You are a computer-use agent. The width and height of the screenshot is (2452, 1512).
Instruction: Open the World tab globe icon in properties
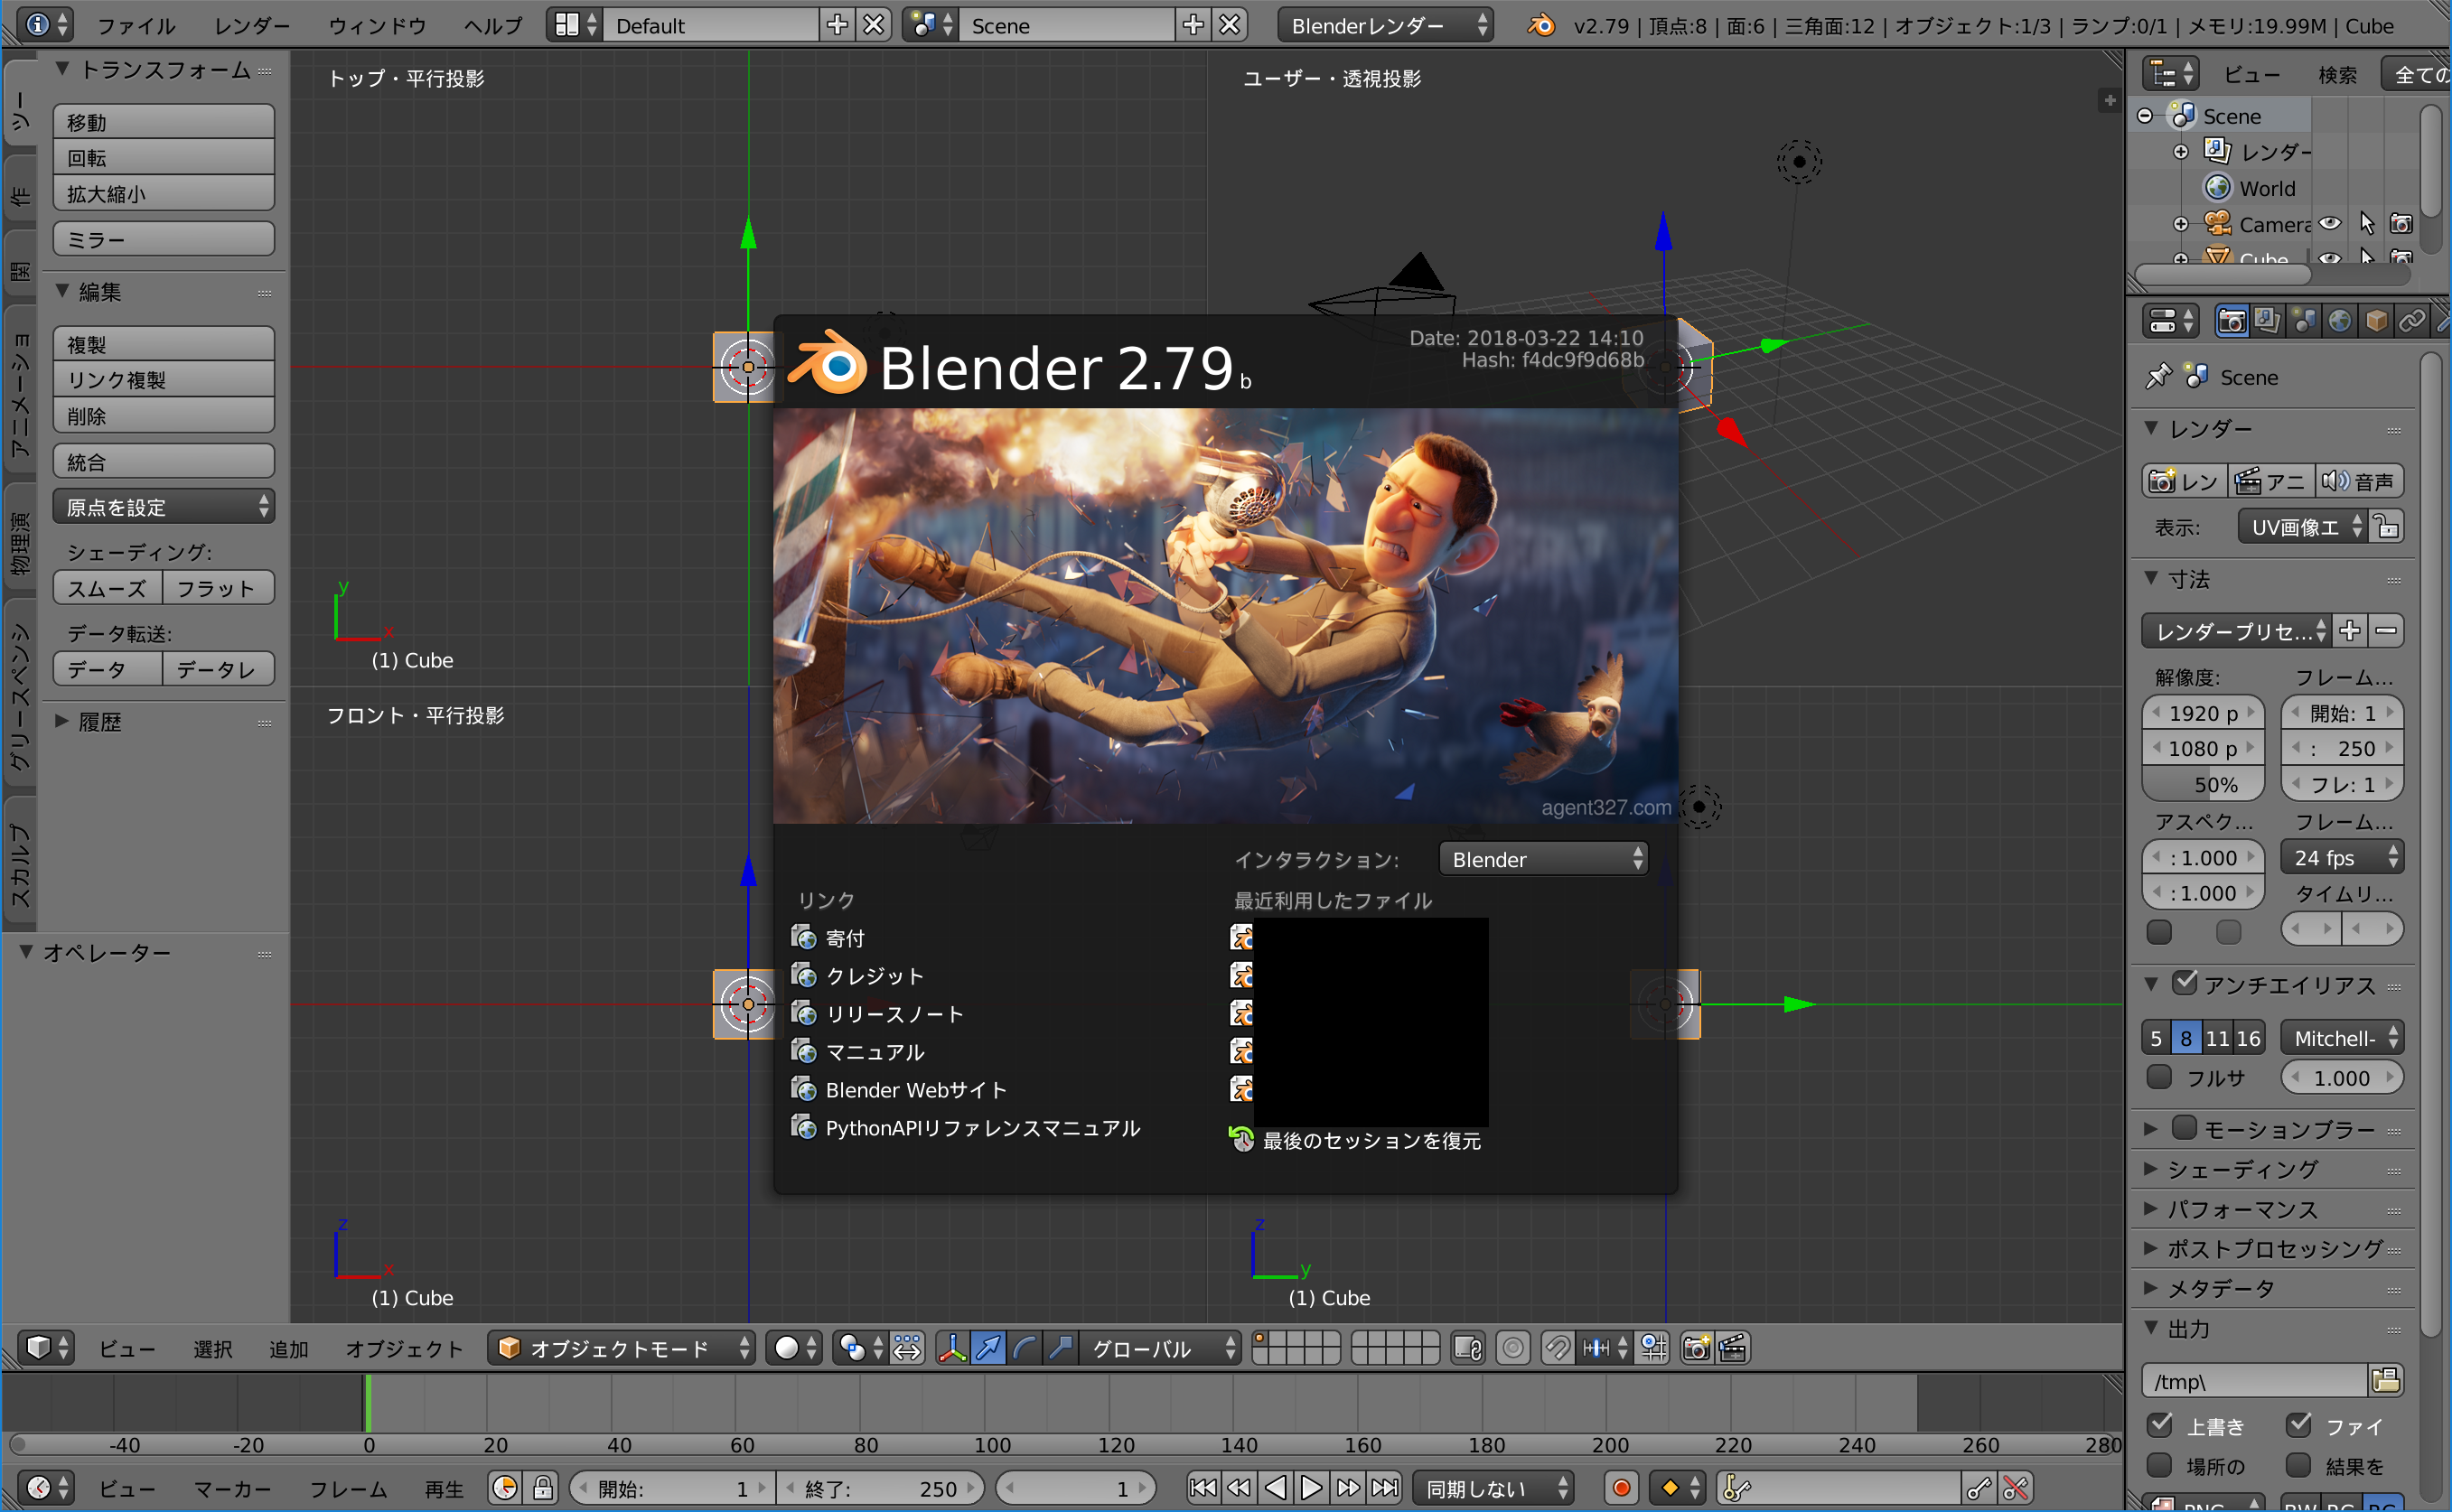(2340, 321)
